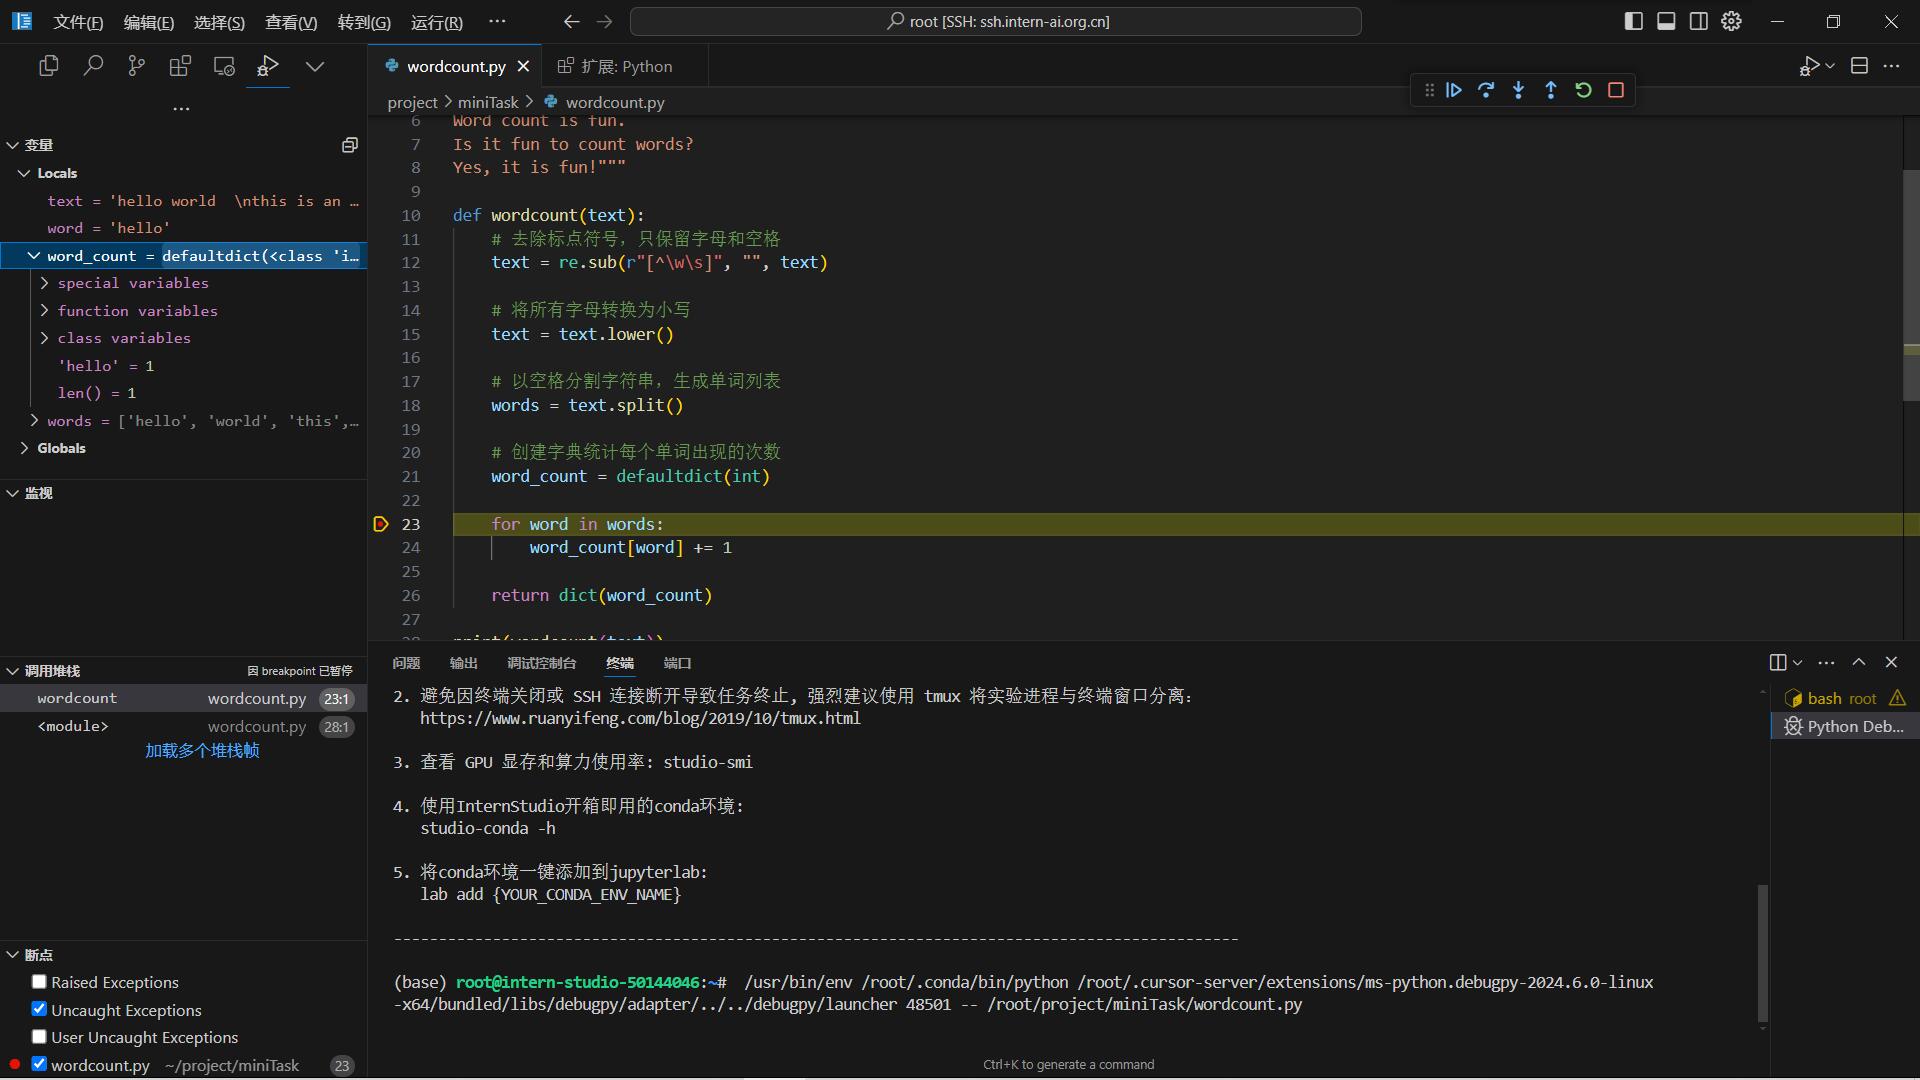This screenshot has width=1920, height=1080.
Task: Click the line 23 breakpoint marker
Action: pyautogui.click(x=381, y=524)
